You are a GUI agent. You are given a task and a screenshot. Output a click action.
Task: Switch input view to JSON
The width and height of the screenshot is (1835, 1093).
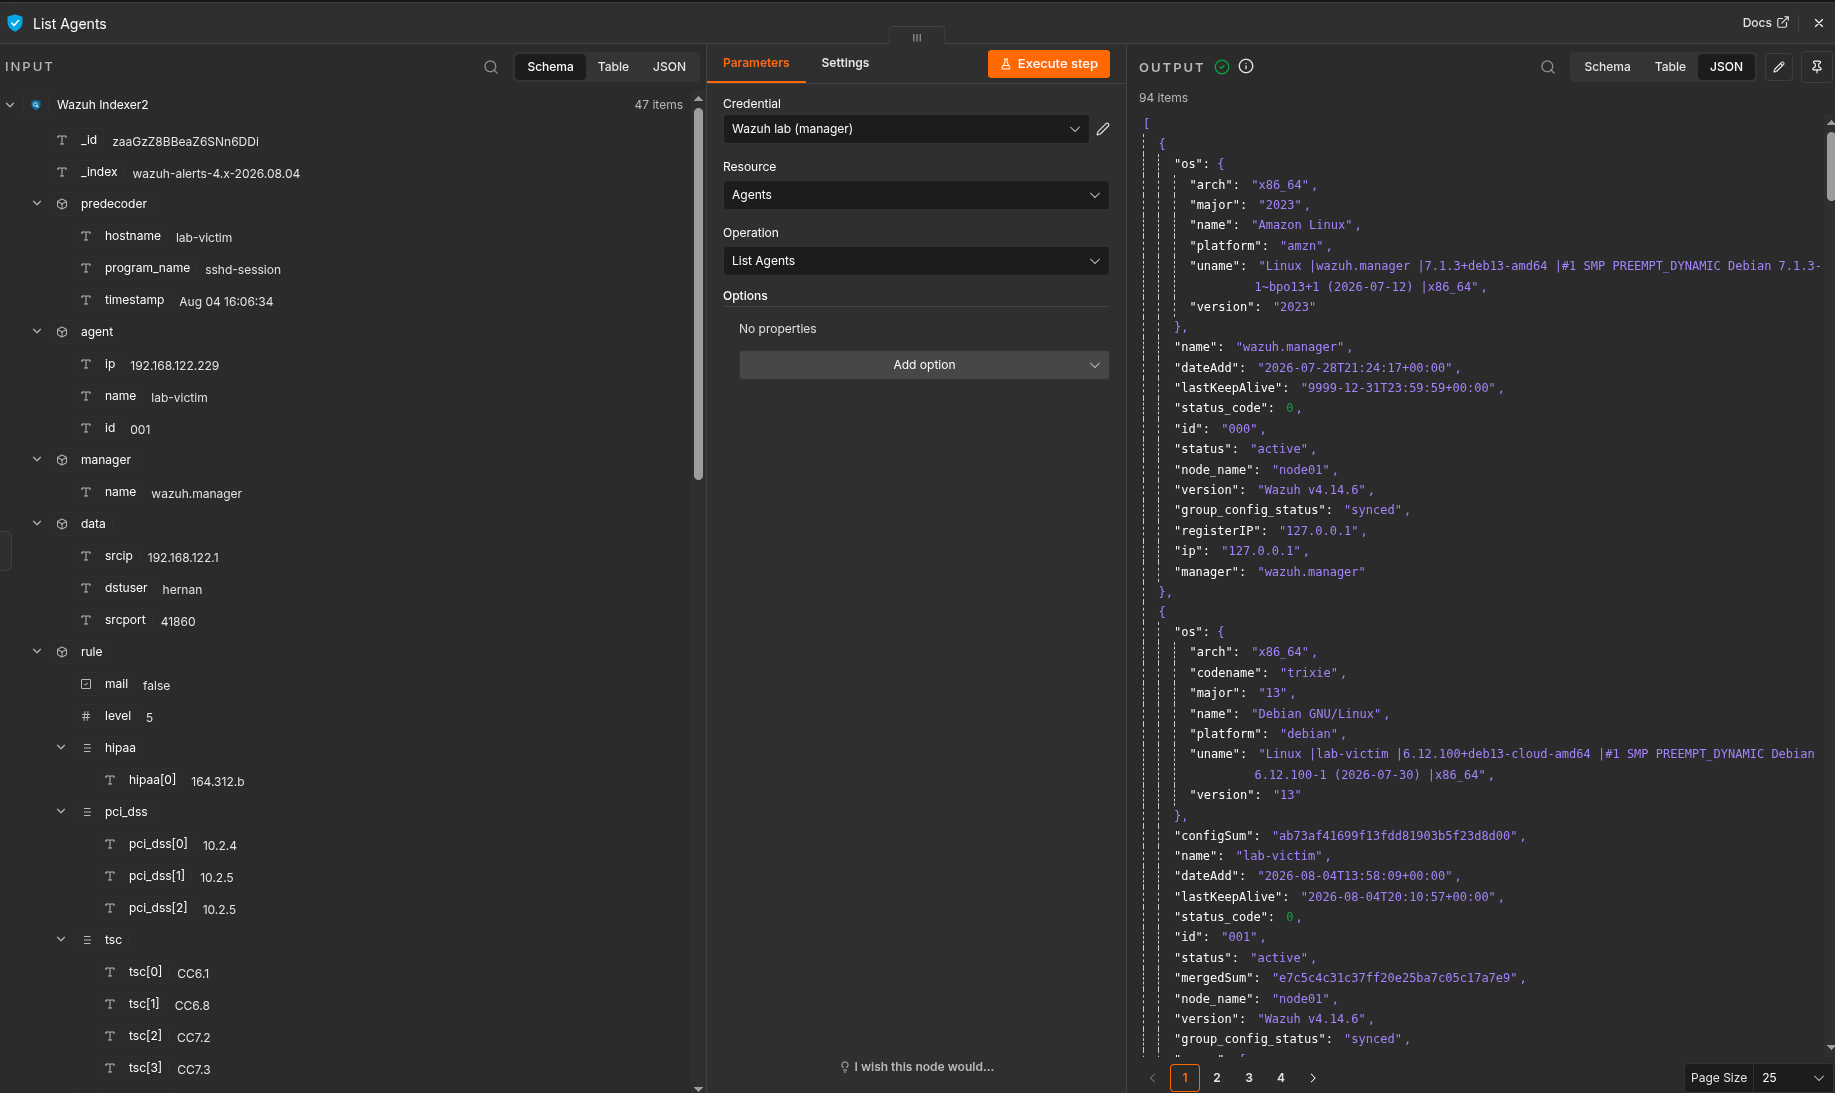click(669, 67)
